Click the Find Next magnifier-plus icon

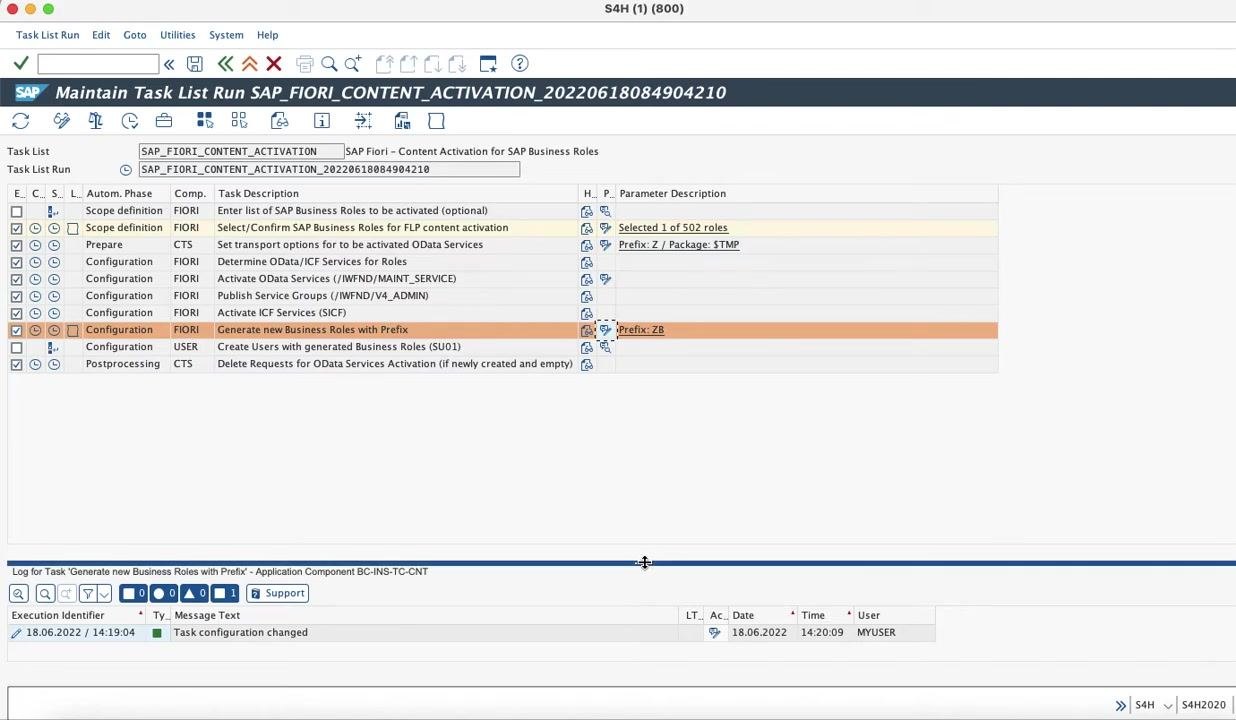(353, 64)
